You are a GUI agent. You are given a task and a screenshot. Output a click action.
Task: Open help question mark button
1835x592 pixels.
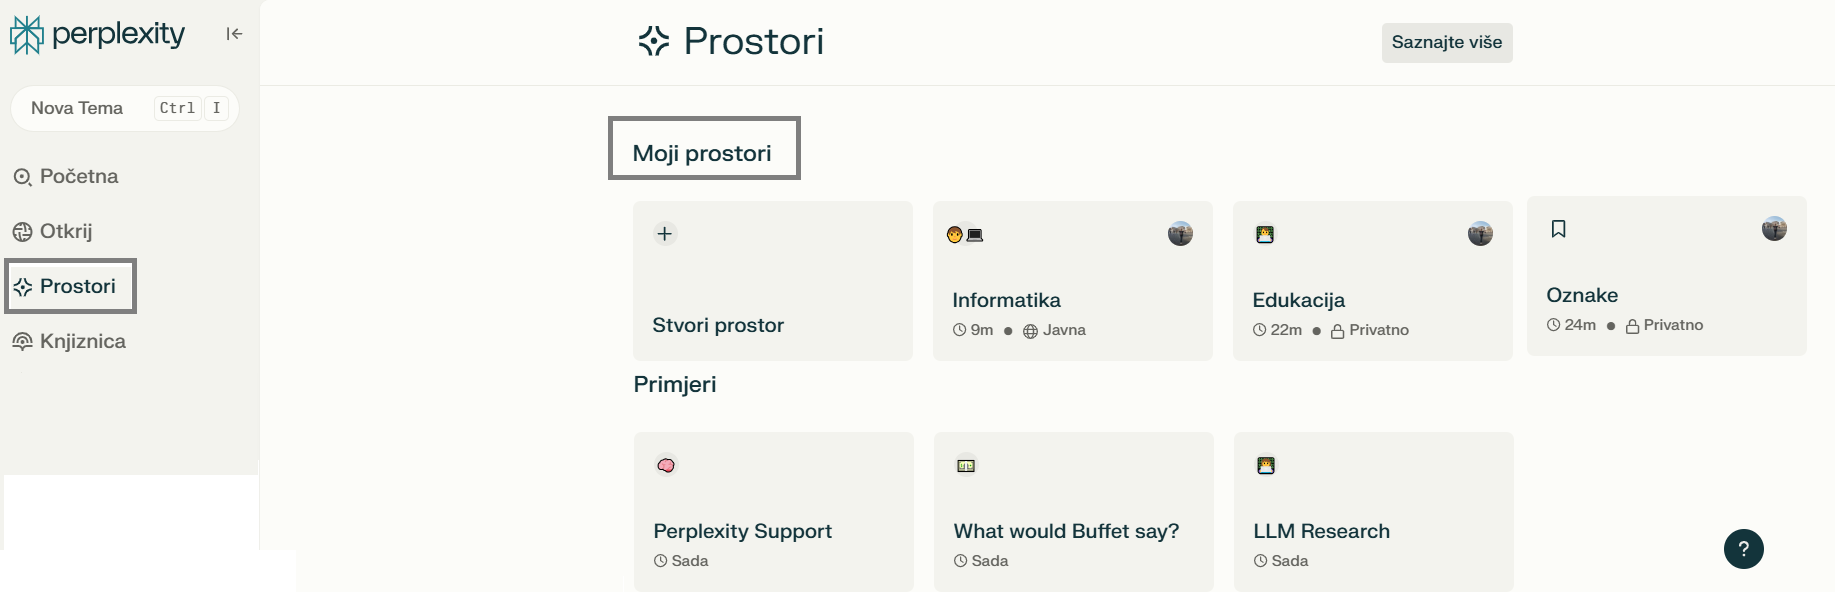1743,549
